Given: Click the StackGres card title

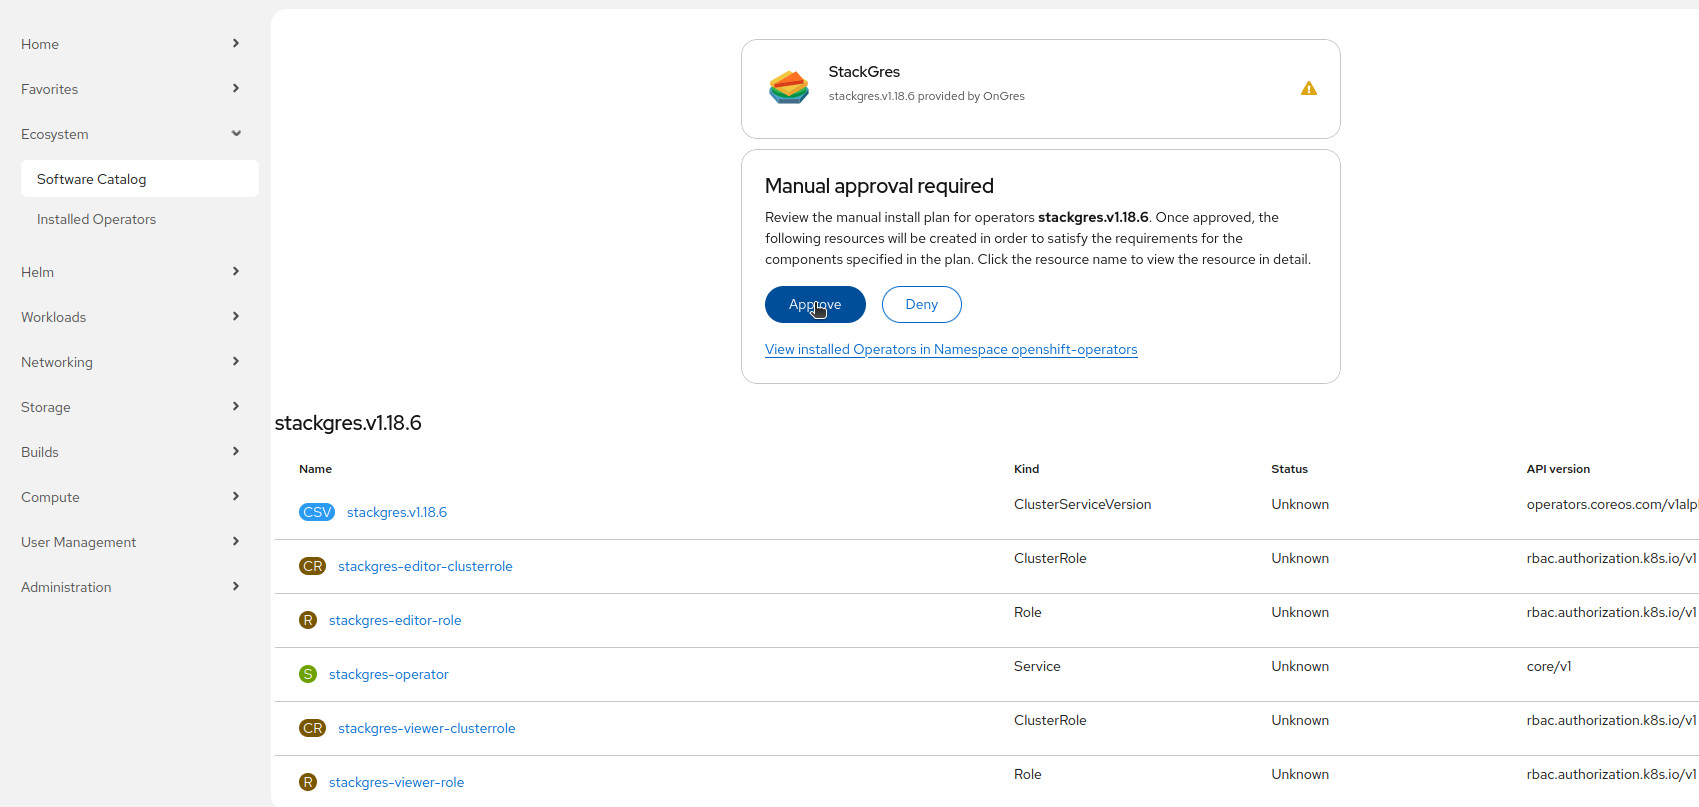Looking at the screenshot, I should coord(864,72).
